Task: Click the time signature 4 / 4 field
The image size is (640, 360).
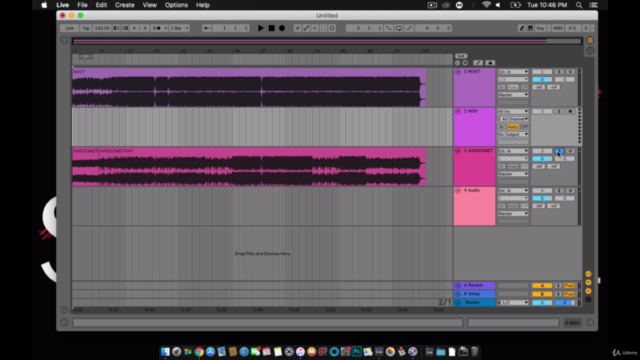Action: click(x=139, y=28)
